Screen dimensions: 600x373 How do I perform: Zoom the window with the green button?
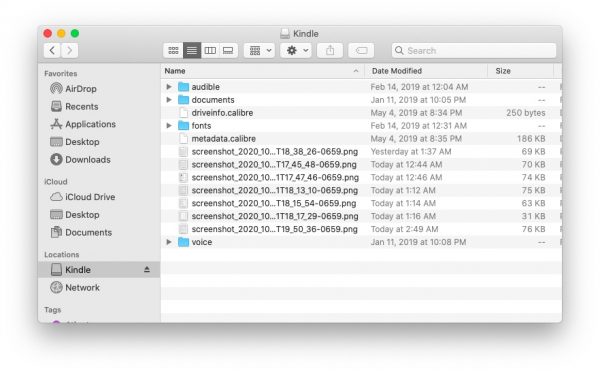pyautogui.click(x=75, y=33)
